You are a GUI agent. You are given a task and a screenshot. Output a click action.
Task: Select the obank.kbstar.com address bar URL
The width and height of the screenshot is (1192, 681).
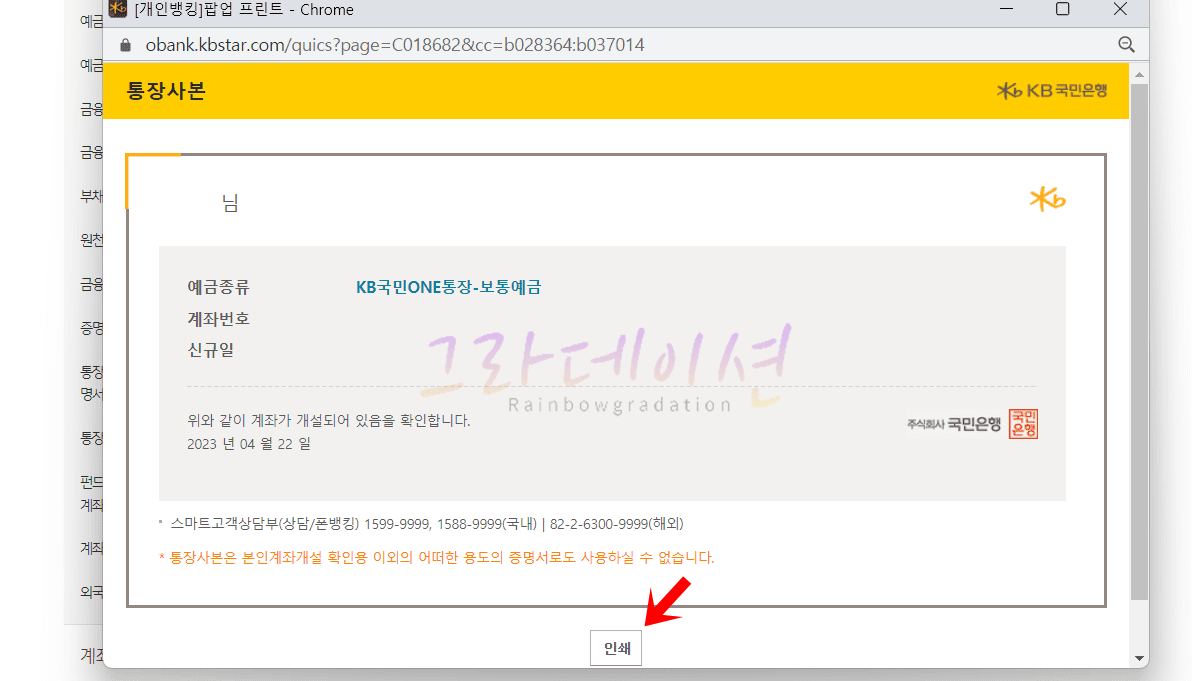pyautogui.click(x=395, y=45)
